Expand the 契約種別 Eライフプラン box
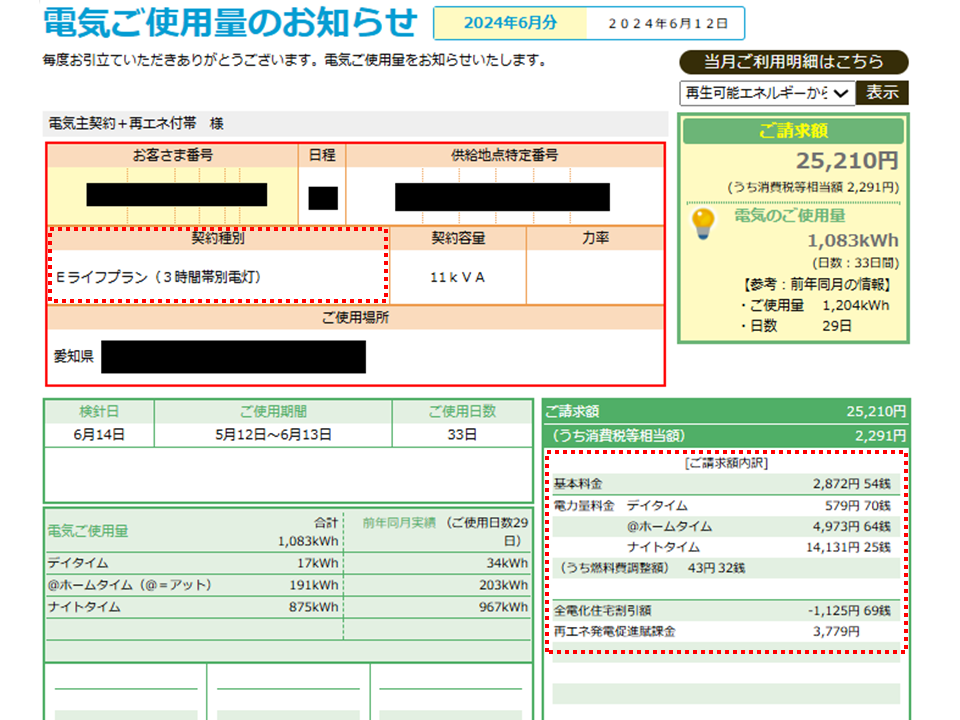The image size is (960, 720). tap(215, 262)
